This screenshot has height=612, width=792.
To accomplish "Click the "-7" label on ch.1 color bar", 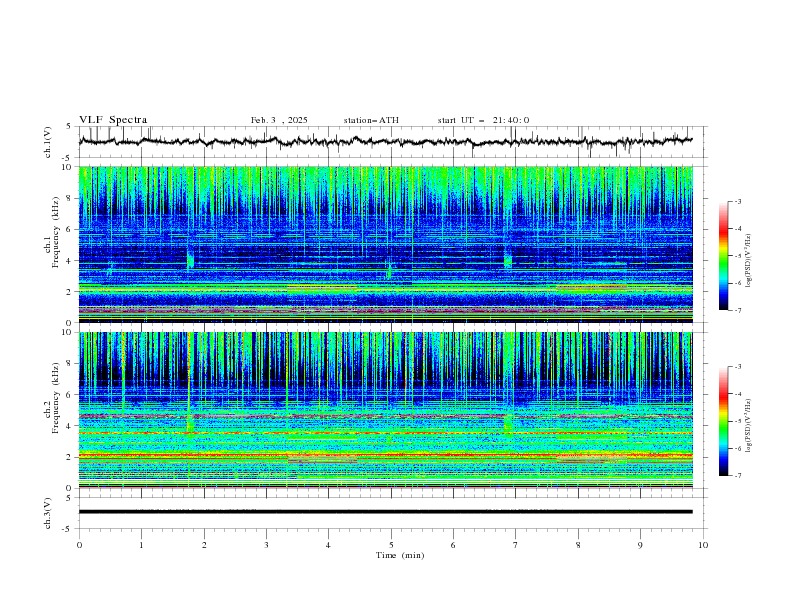I will [738, 310].
